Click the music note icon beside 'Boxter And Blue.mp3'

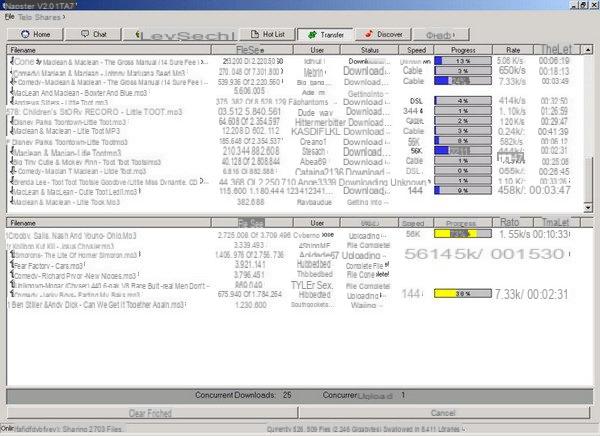click(x=12, y=93)
